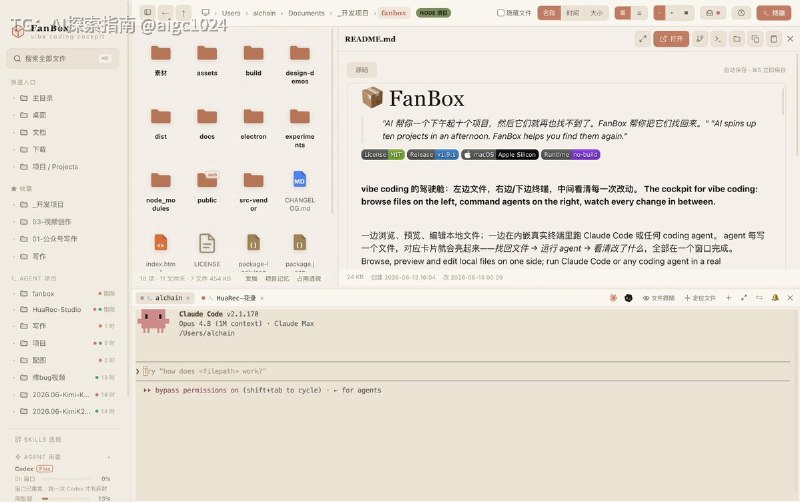Click the 占用透视 footer link

coord(309,279)
